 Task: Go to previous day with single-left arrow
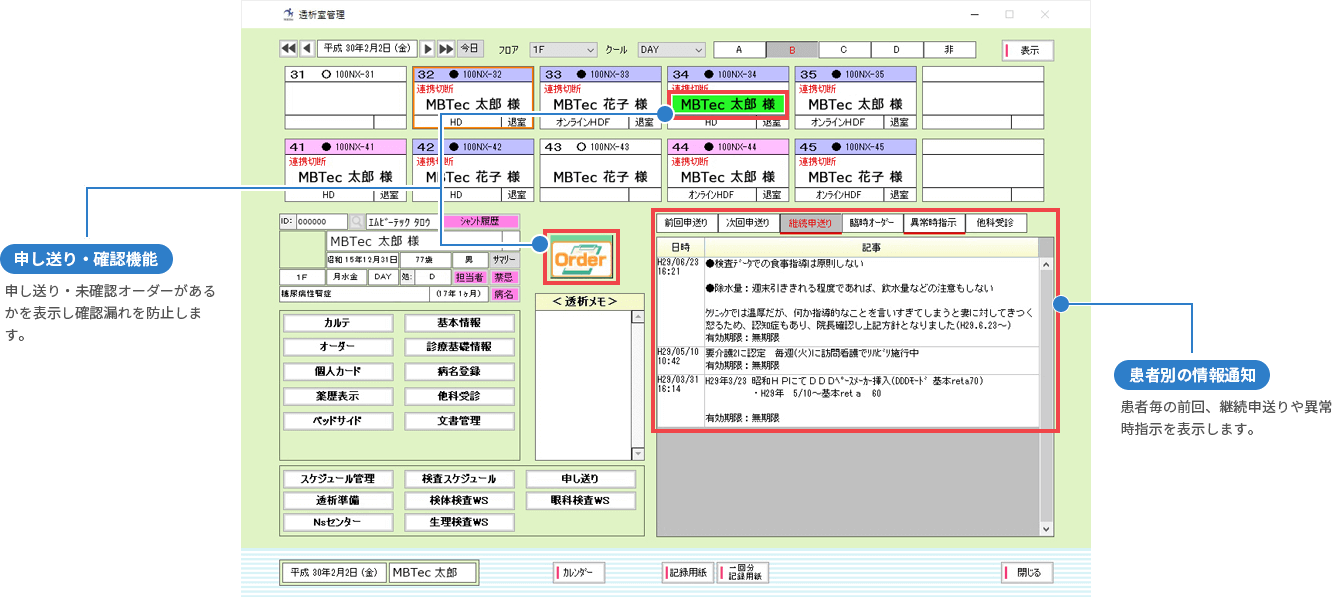pyautogui.click(x=307, y=49)
